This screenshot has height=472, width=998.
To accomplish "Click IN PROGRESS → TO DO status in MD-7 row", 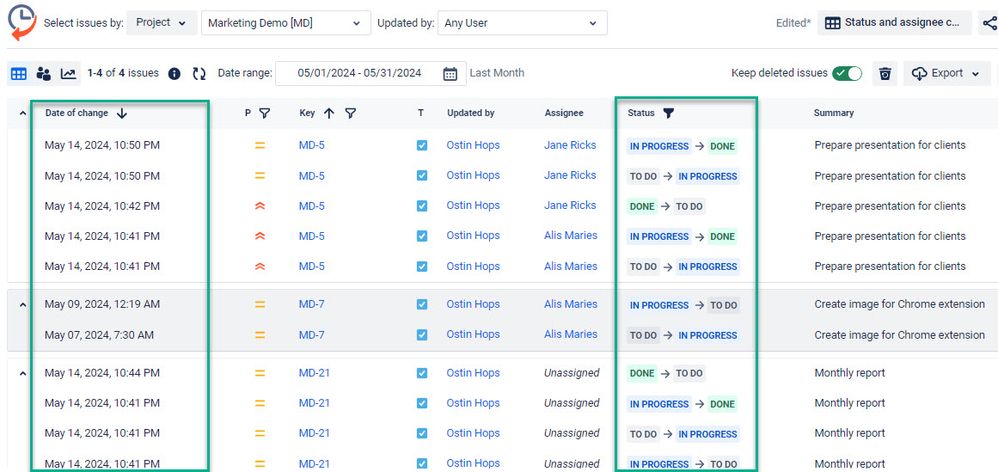I will tap(684, 305).
